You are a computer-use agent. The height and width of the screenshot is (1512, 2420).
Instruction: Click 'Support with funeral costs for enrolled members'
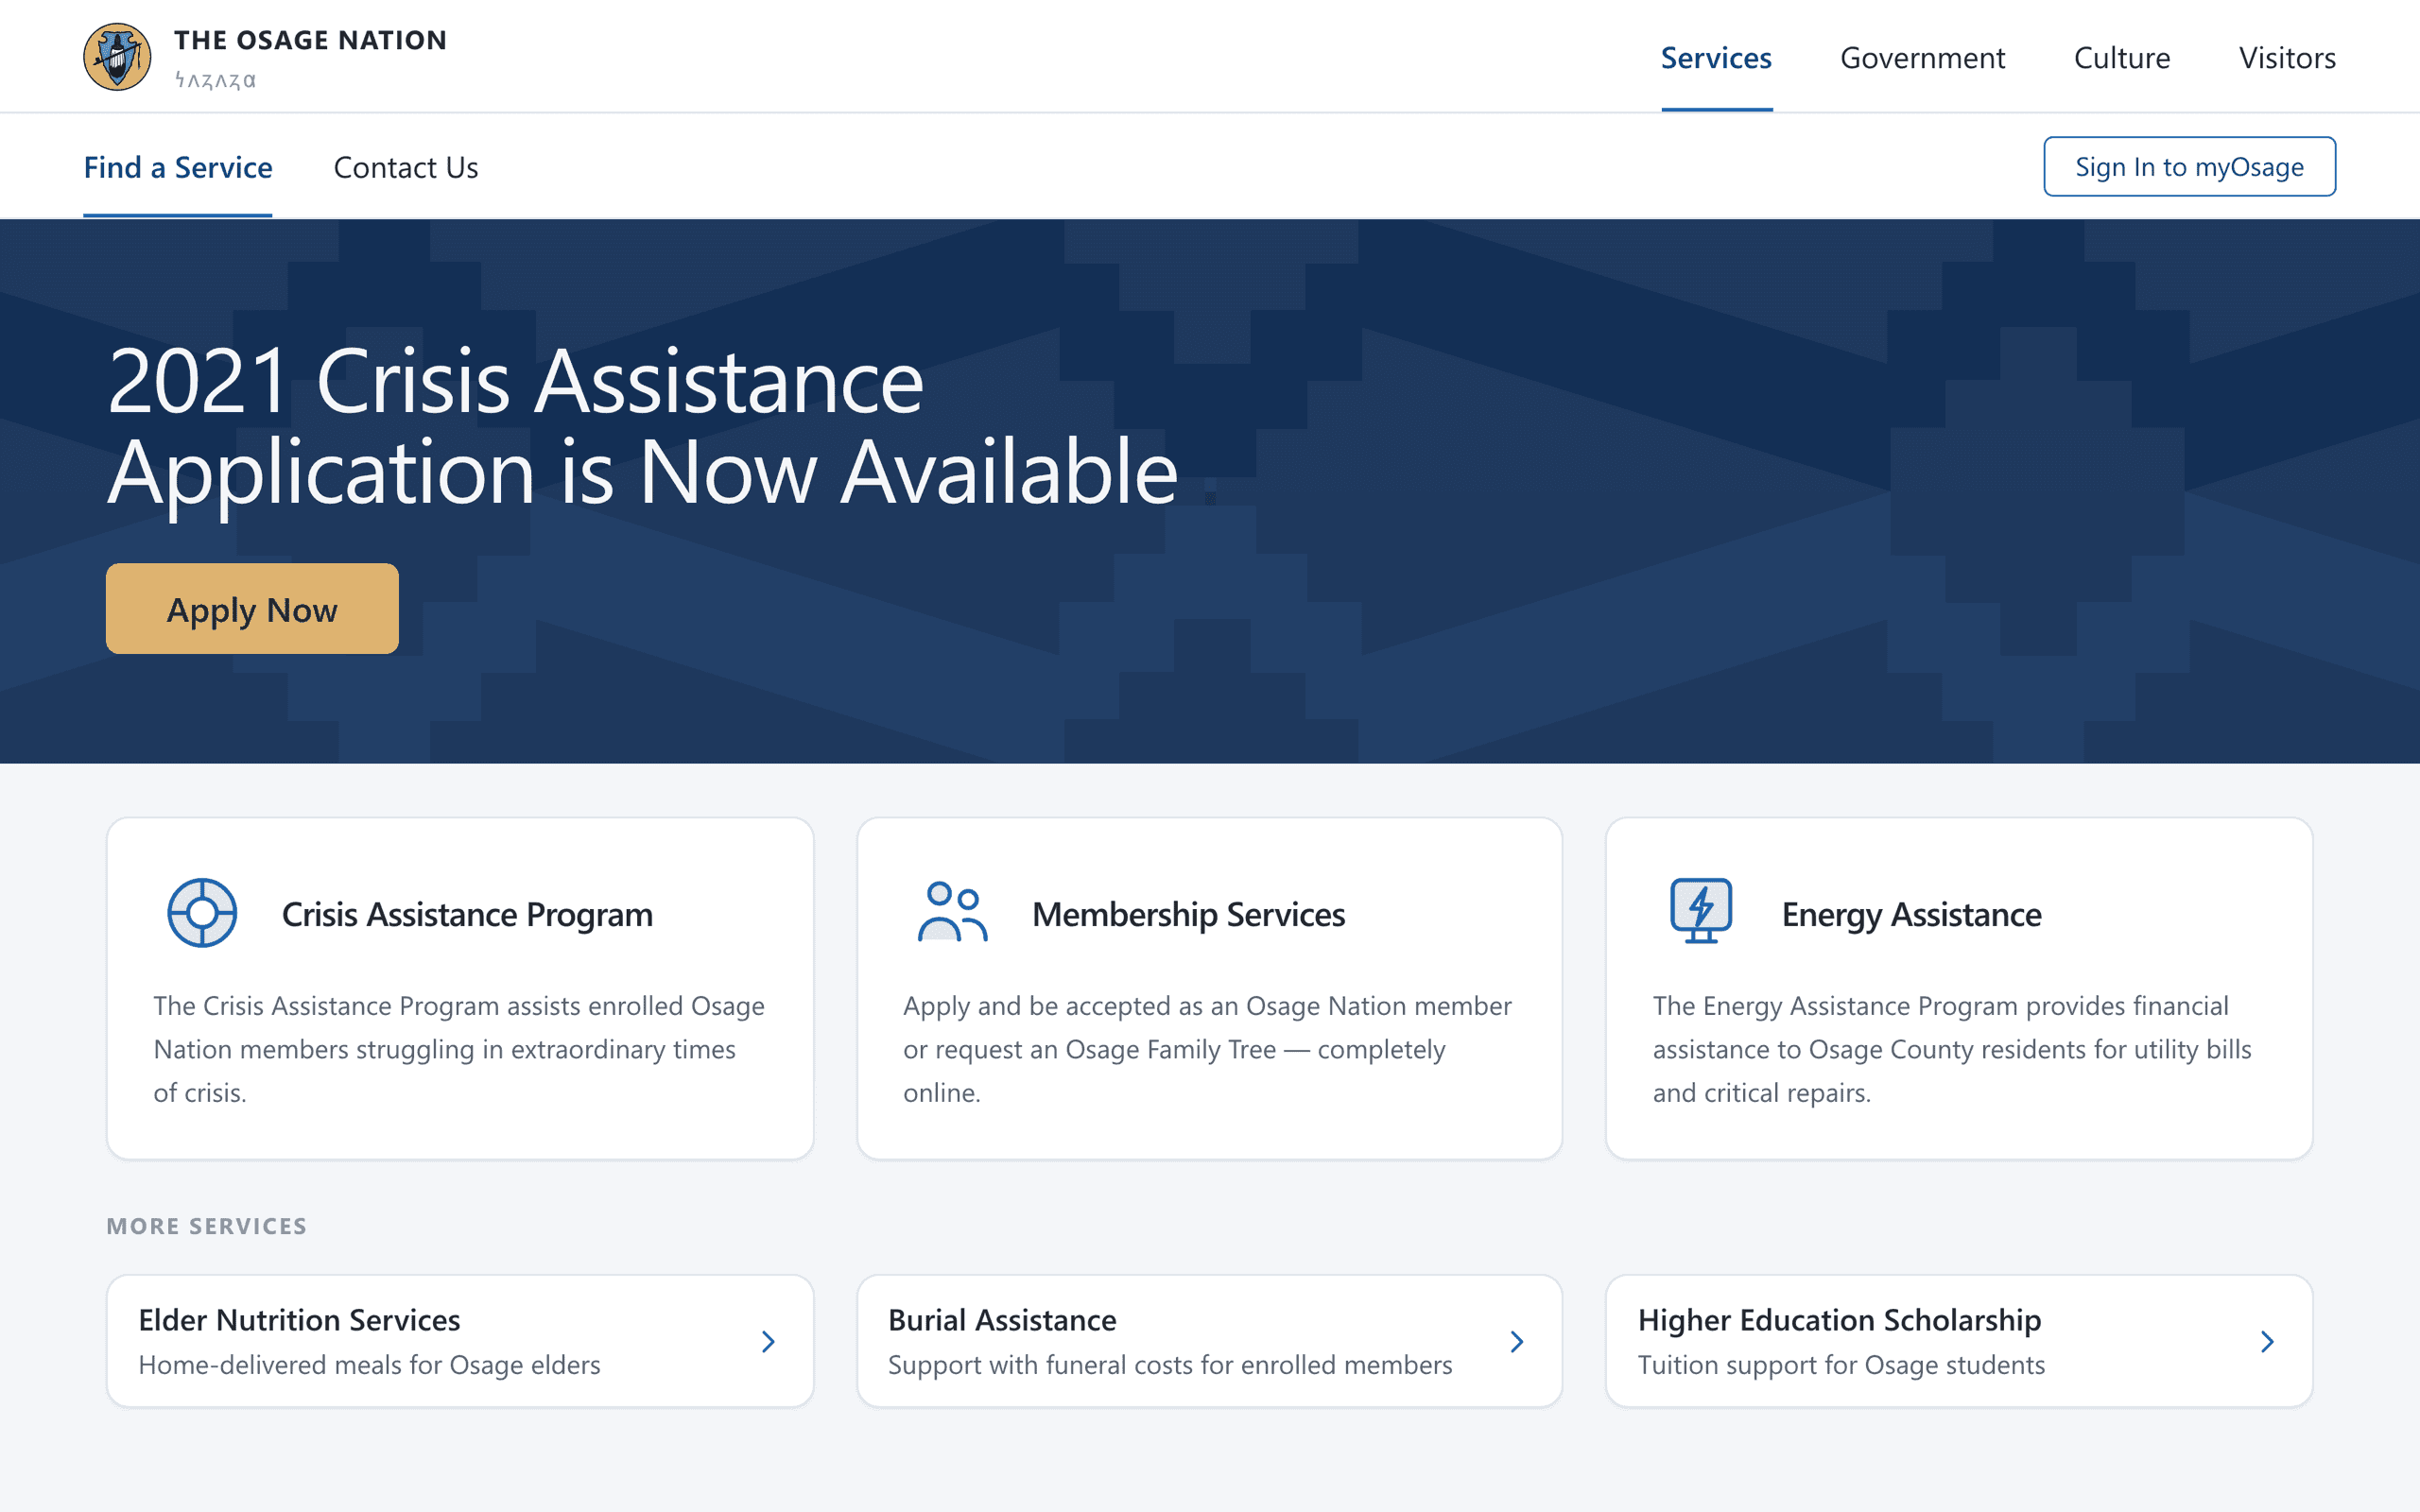tap(1170, 1365)
